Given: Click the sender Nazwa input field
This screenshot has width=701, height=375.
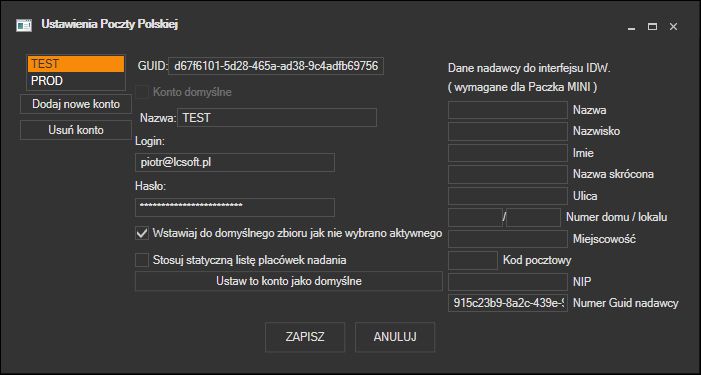Looking at the screenshot, I should [x=508, y=110].
